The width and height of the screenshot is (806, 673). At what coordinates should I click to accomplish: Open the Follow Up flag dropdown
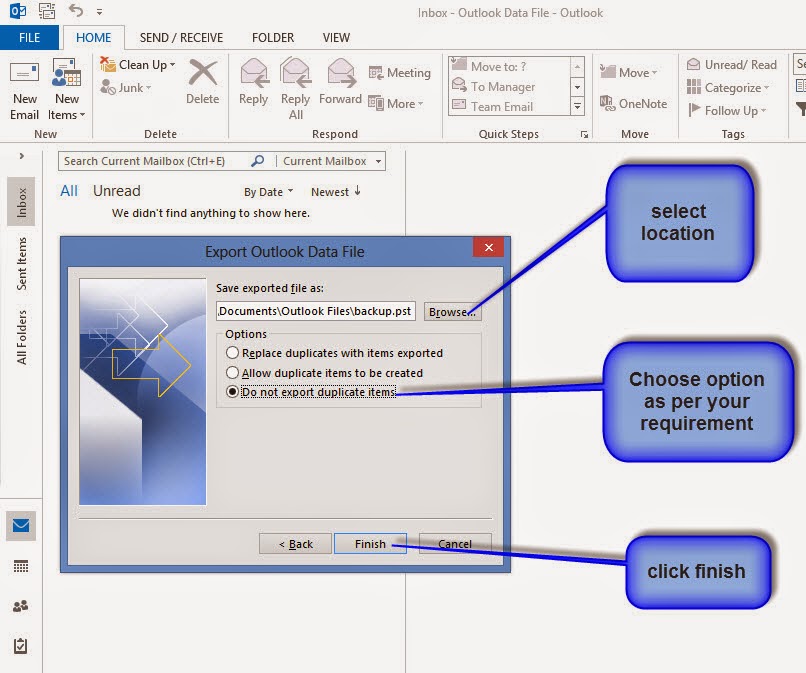tap(727, 111)
